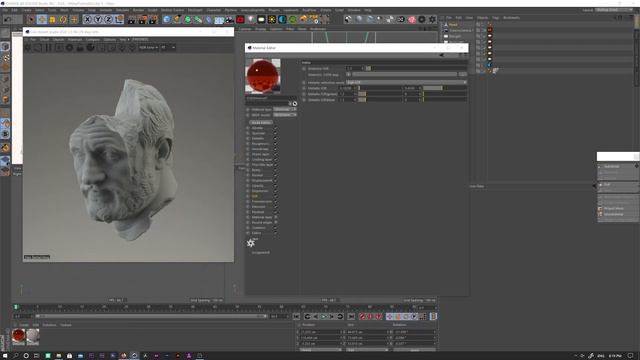This screenshot has width=640, height=360.
Task: Adjust the Dielectric 1/IOR map slider
Action: 404,75
